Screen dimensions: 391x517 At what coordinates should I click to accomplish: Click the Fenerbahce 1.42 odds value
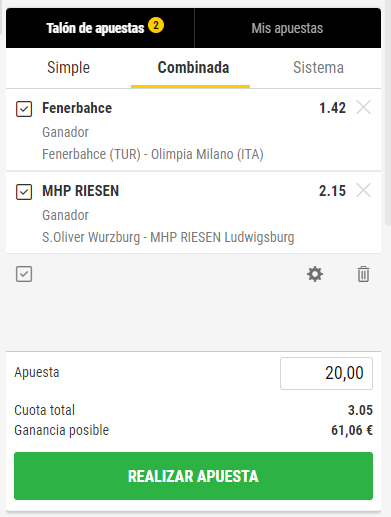click(x=333, y=108)
